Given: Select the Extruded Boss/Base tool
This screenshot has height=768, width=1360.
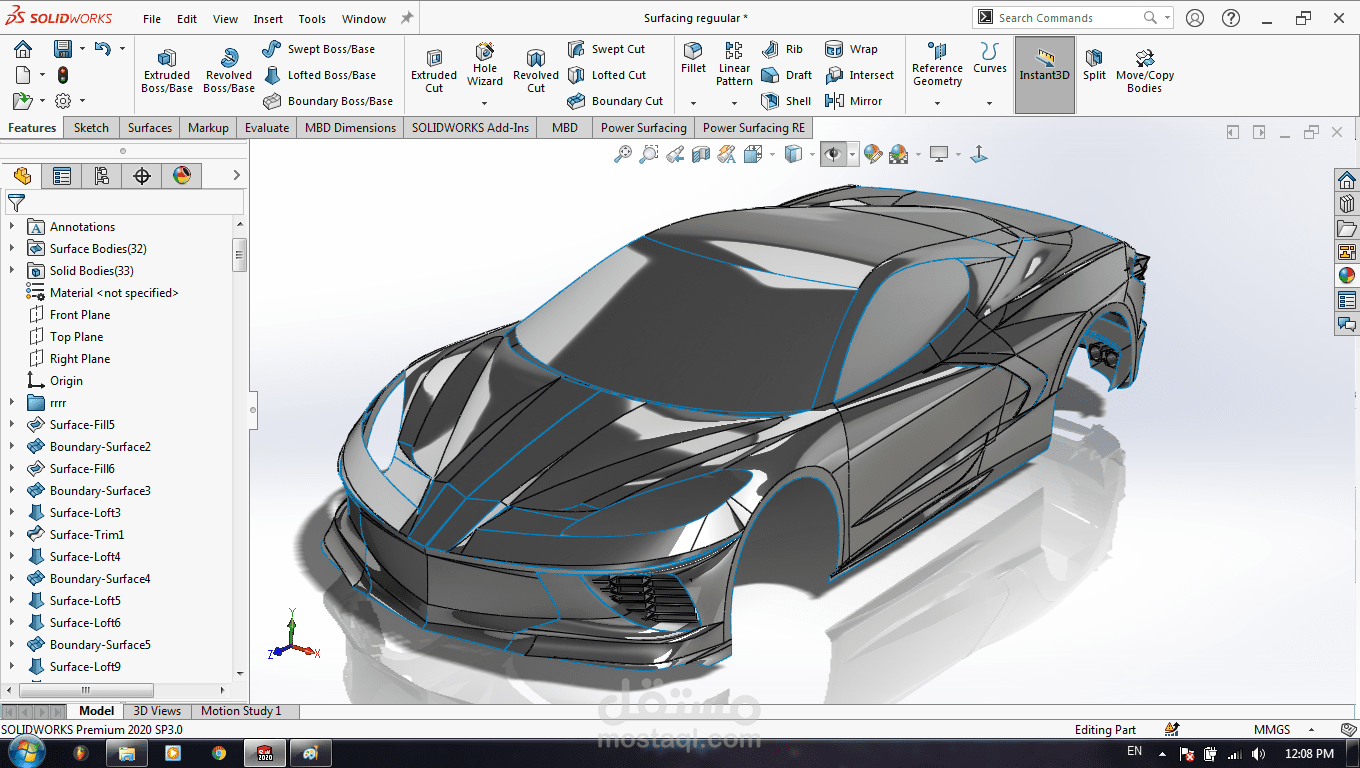Looking at the screenshot, I should tap(167, 70).
